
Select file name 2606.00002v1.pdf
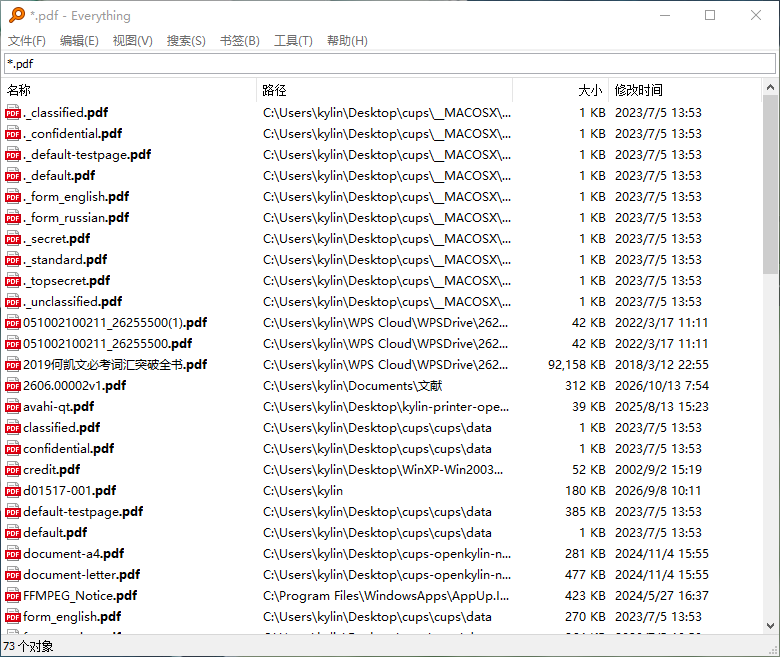point(75,386)
